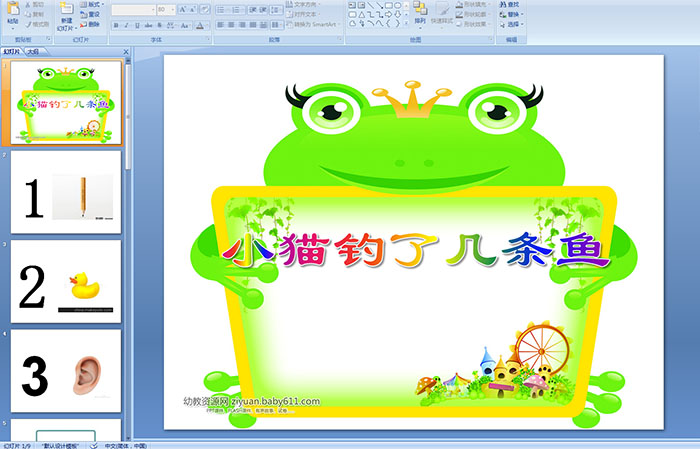Toggle italic formatting

(126, 25)
